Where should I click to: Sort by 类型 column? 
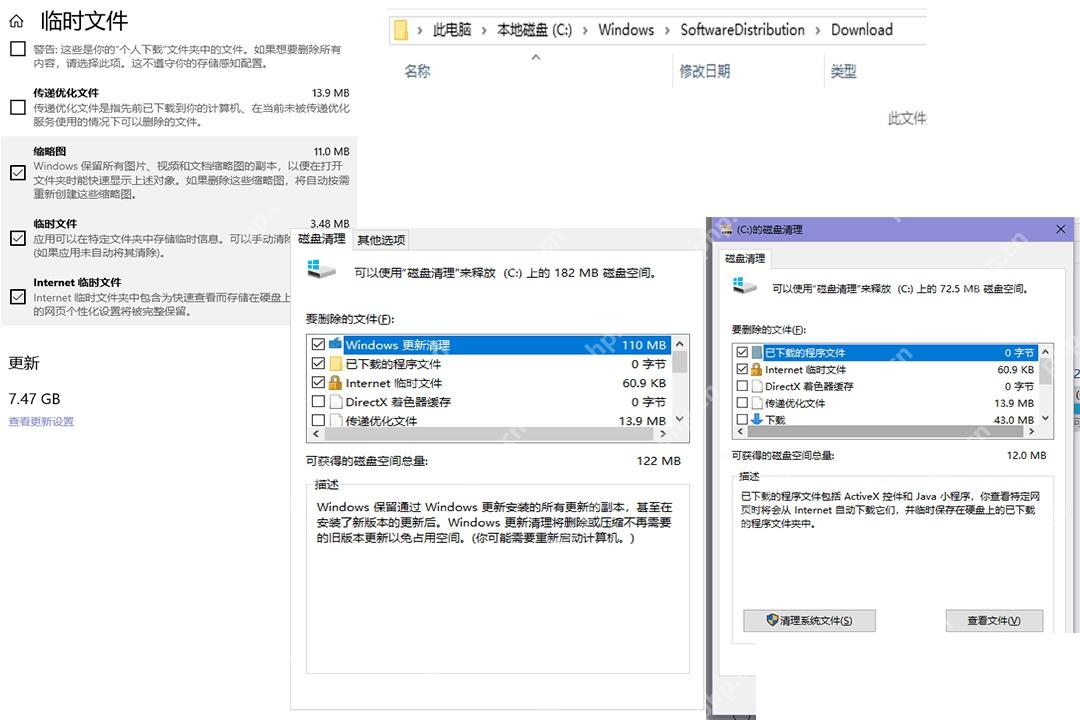tap(844, 71)
